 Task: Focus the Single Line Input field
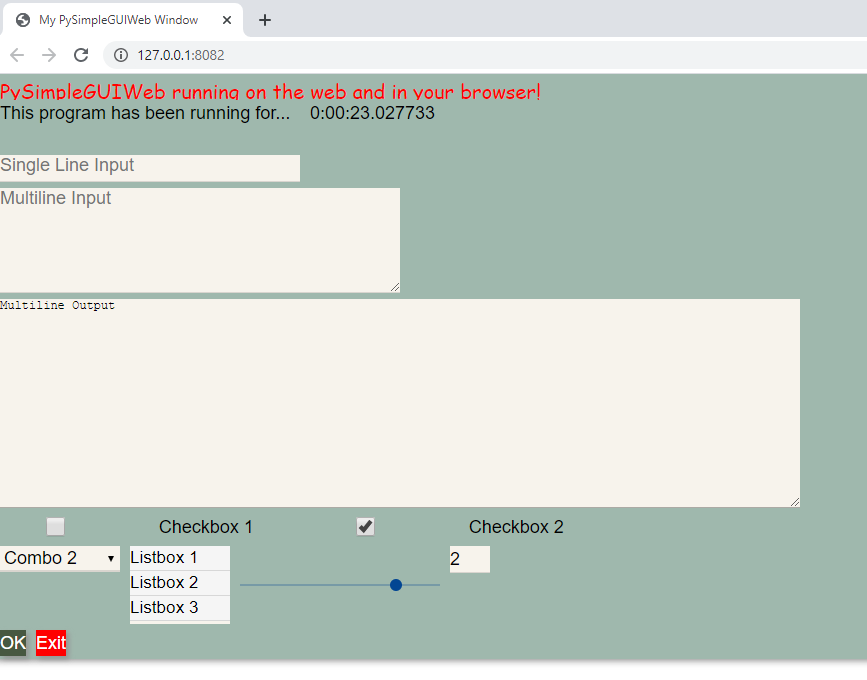(150, 168)
